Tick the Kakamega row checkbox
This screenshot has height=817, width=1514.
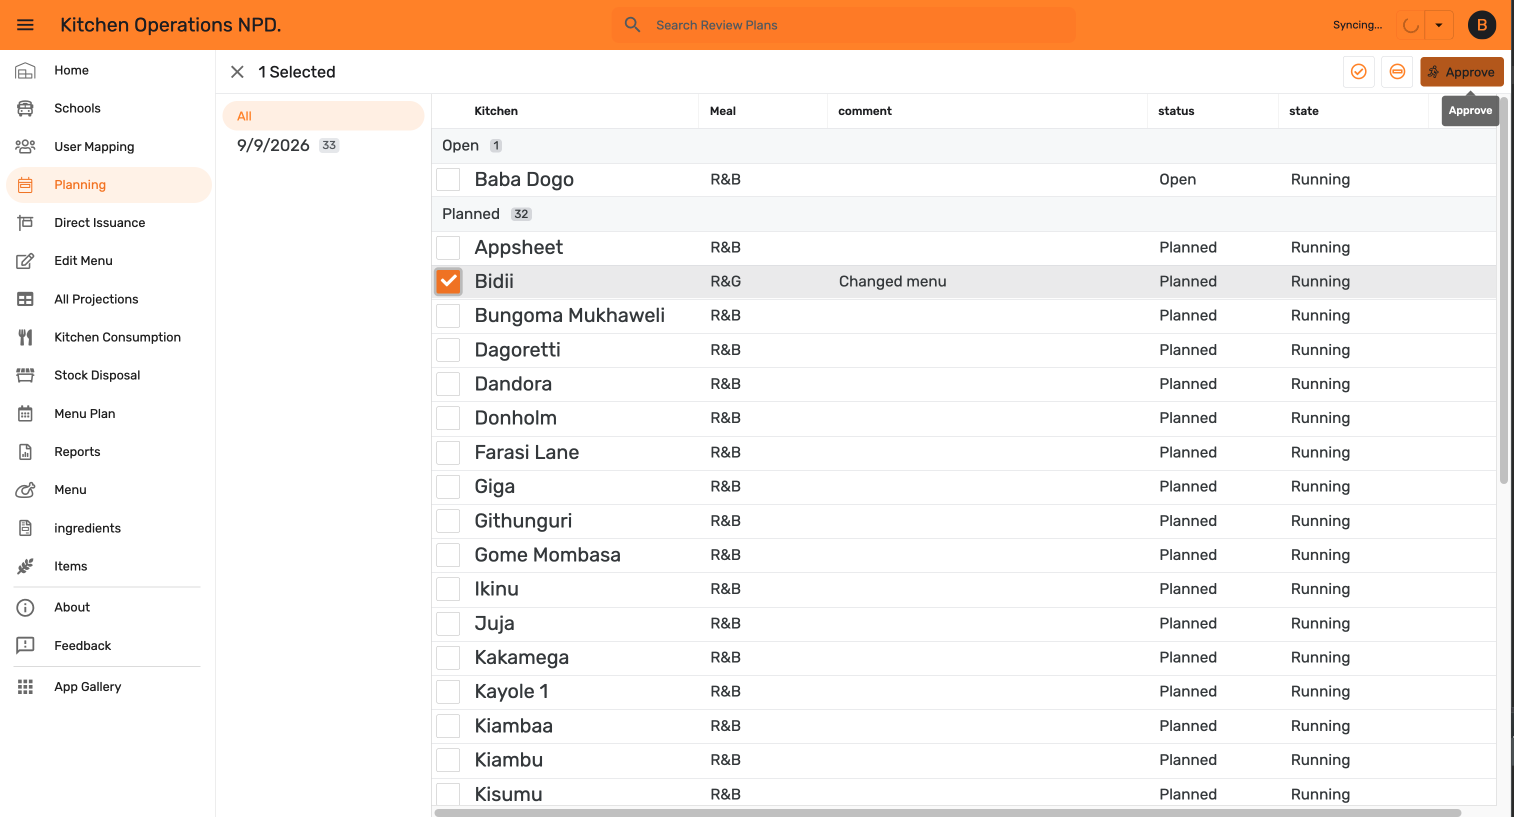click(x=448, y=657)
